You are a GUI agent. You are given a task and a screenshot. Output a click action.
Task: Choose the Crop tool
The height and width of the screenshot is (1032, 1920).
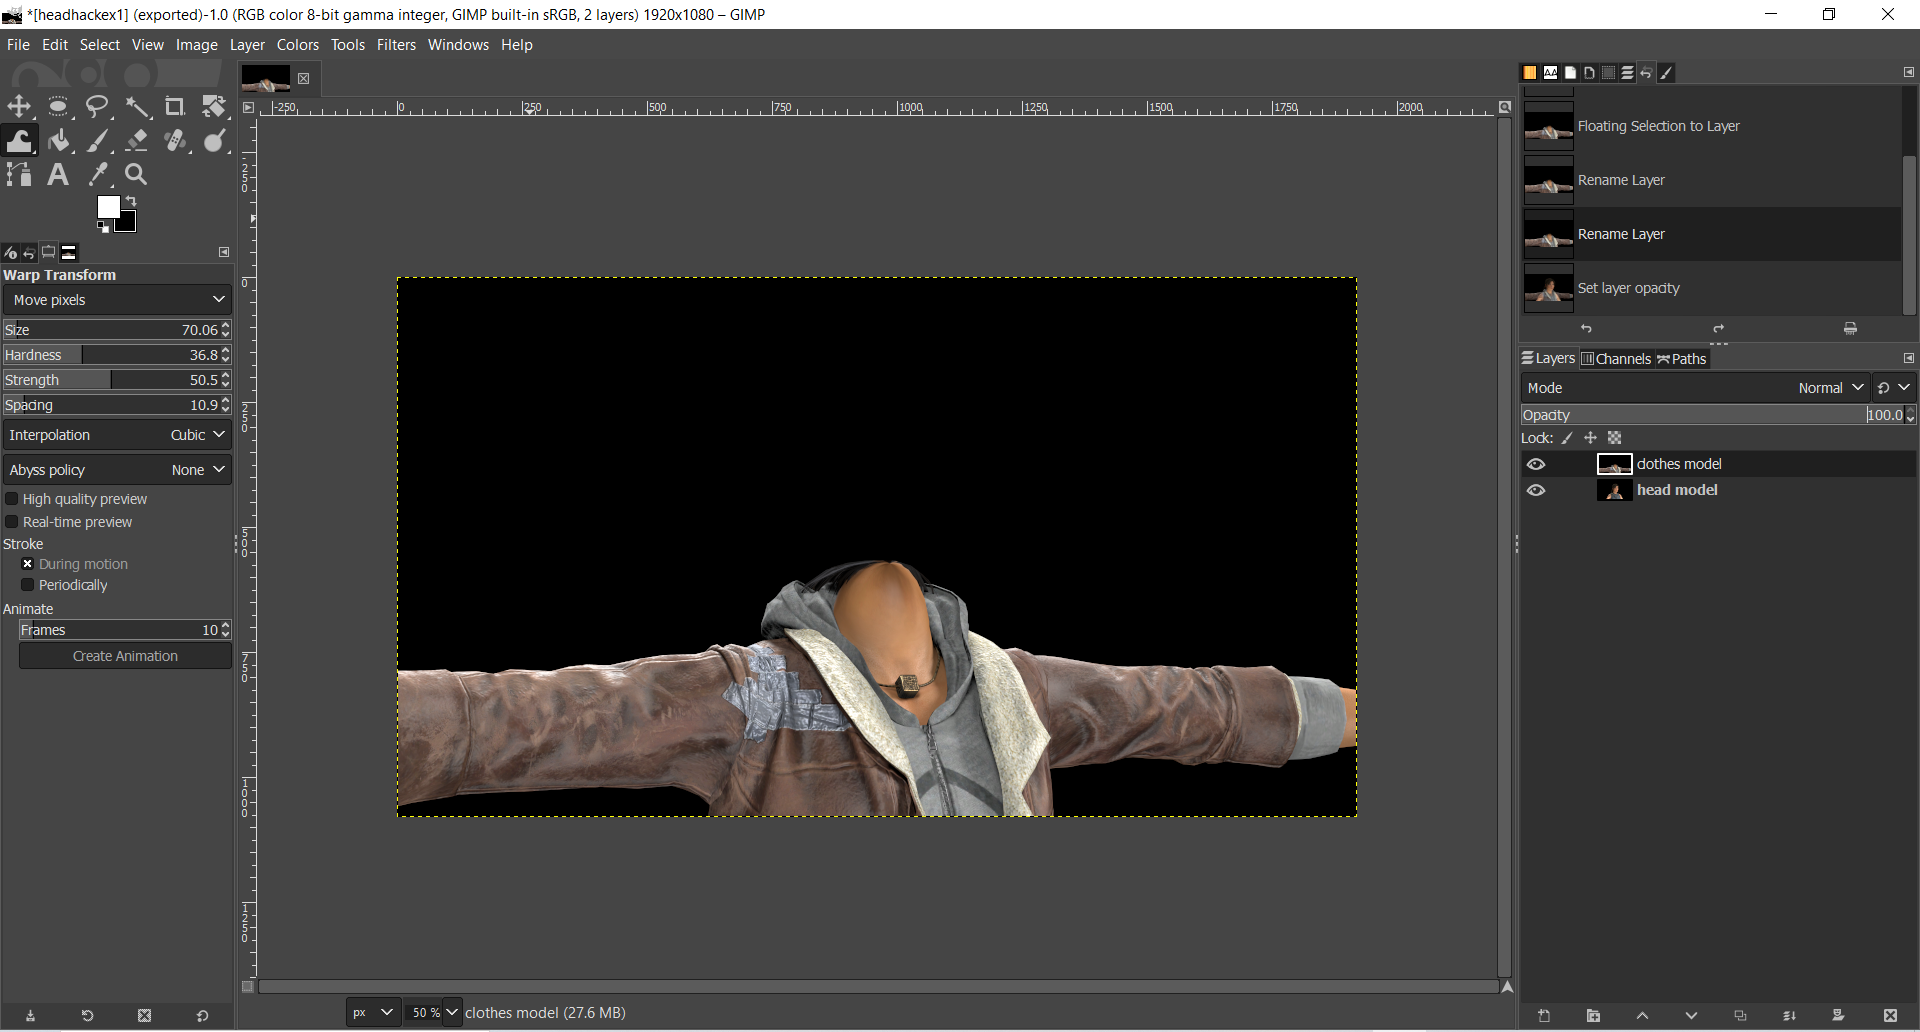tap(175, 107)
